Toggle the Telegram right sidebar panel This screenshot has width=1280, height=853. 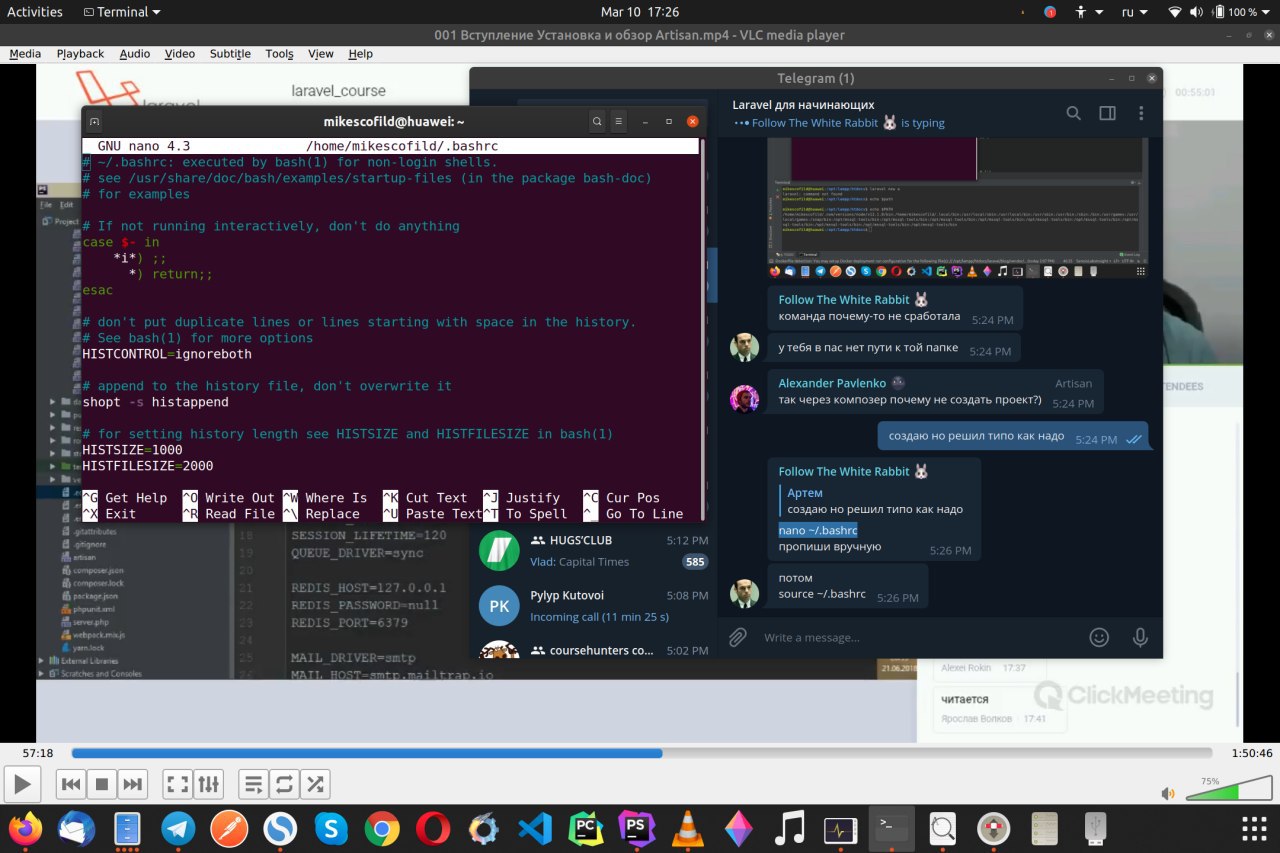1107,113
